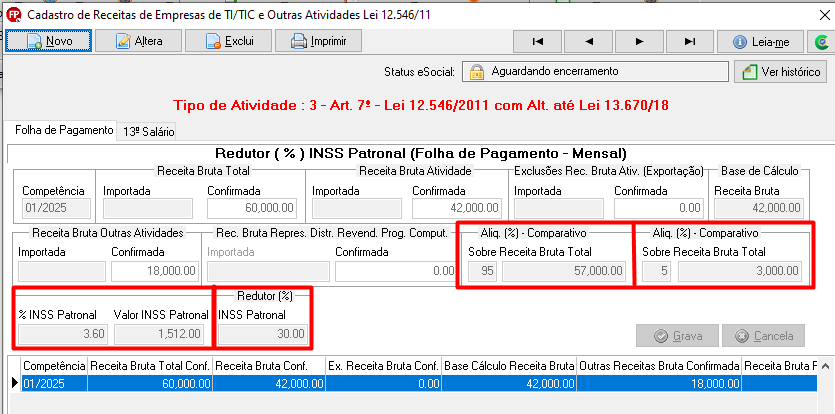The height and width of the screenshot is (414, 835).
Task: Click Receita Bruta Atividade Importada field
Action: coord(356,208)
